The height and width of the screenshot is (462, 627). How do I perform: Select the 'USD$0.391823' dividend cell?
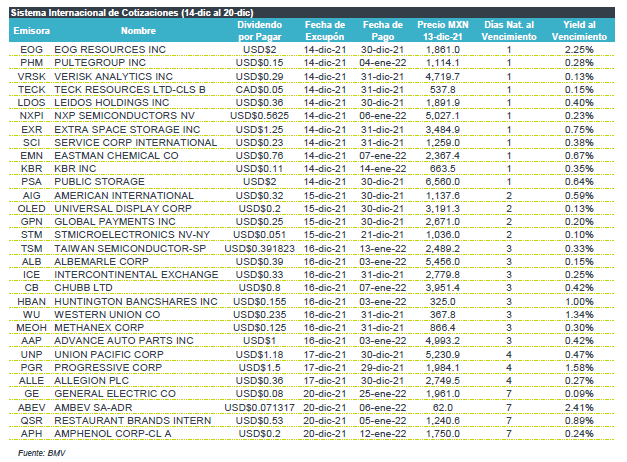(x=260, y=249)
